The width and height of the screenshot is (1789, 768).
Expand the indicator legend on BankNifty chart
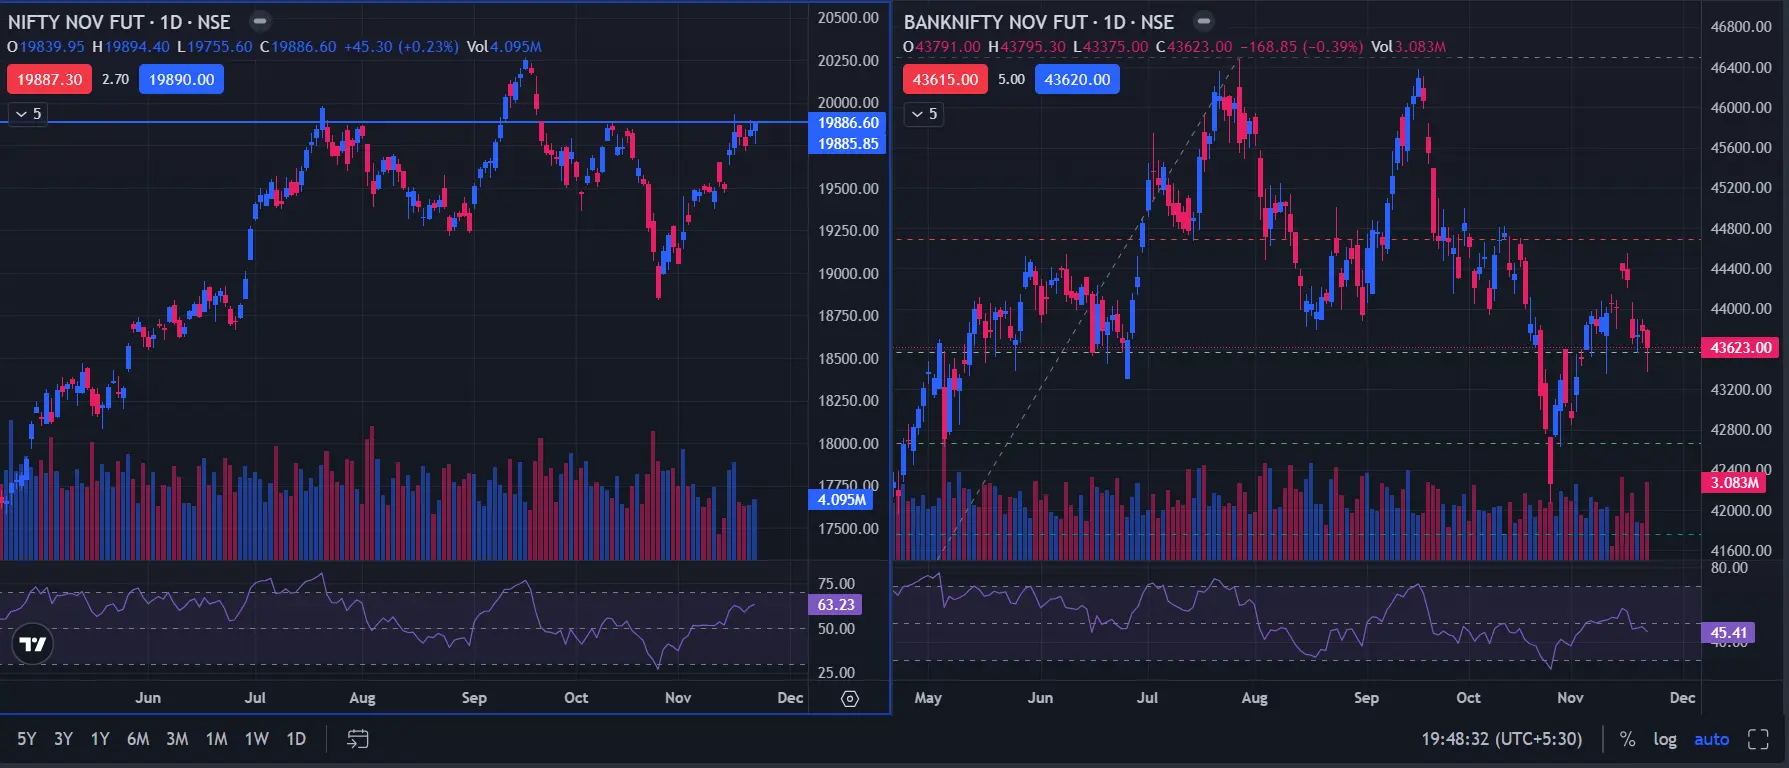point(923,114)
